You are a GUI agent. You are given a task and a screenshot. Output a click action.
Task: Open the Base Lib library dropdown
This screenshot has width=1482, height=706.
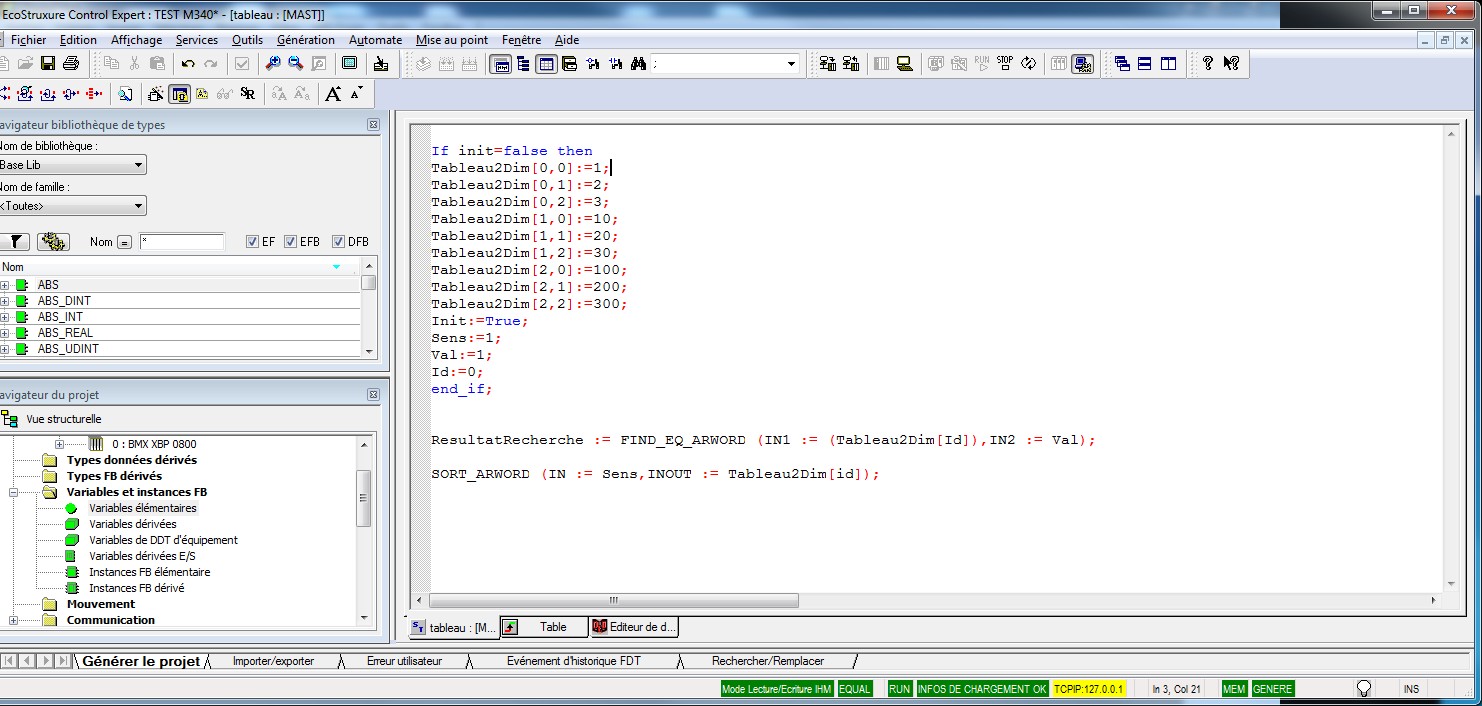138,165
